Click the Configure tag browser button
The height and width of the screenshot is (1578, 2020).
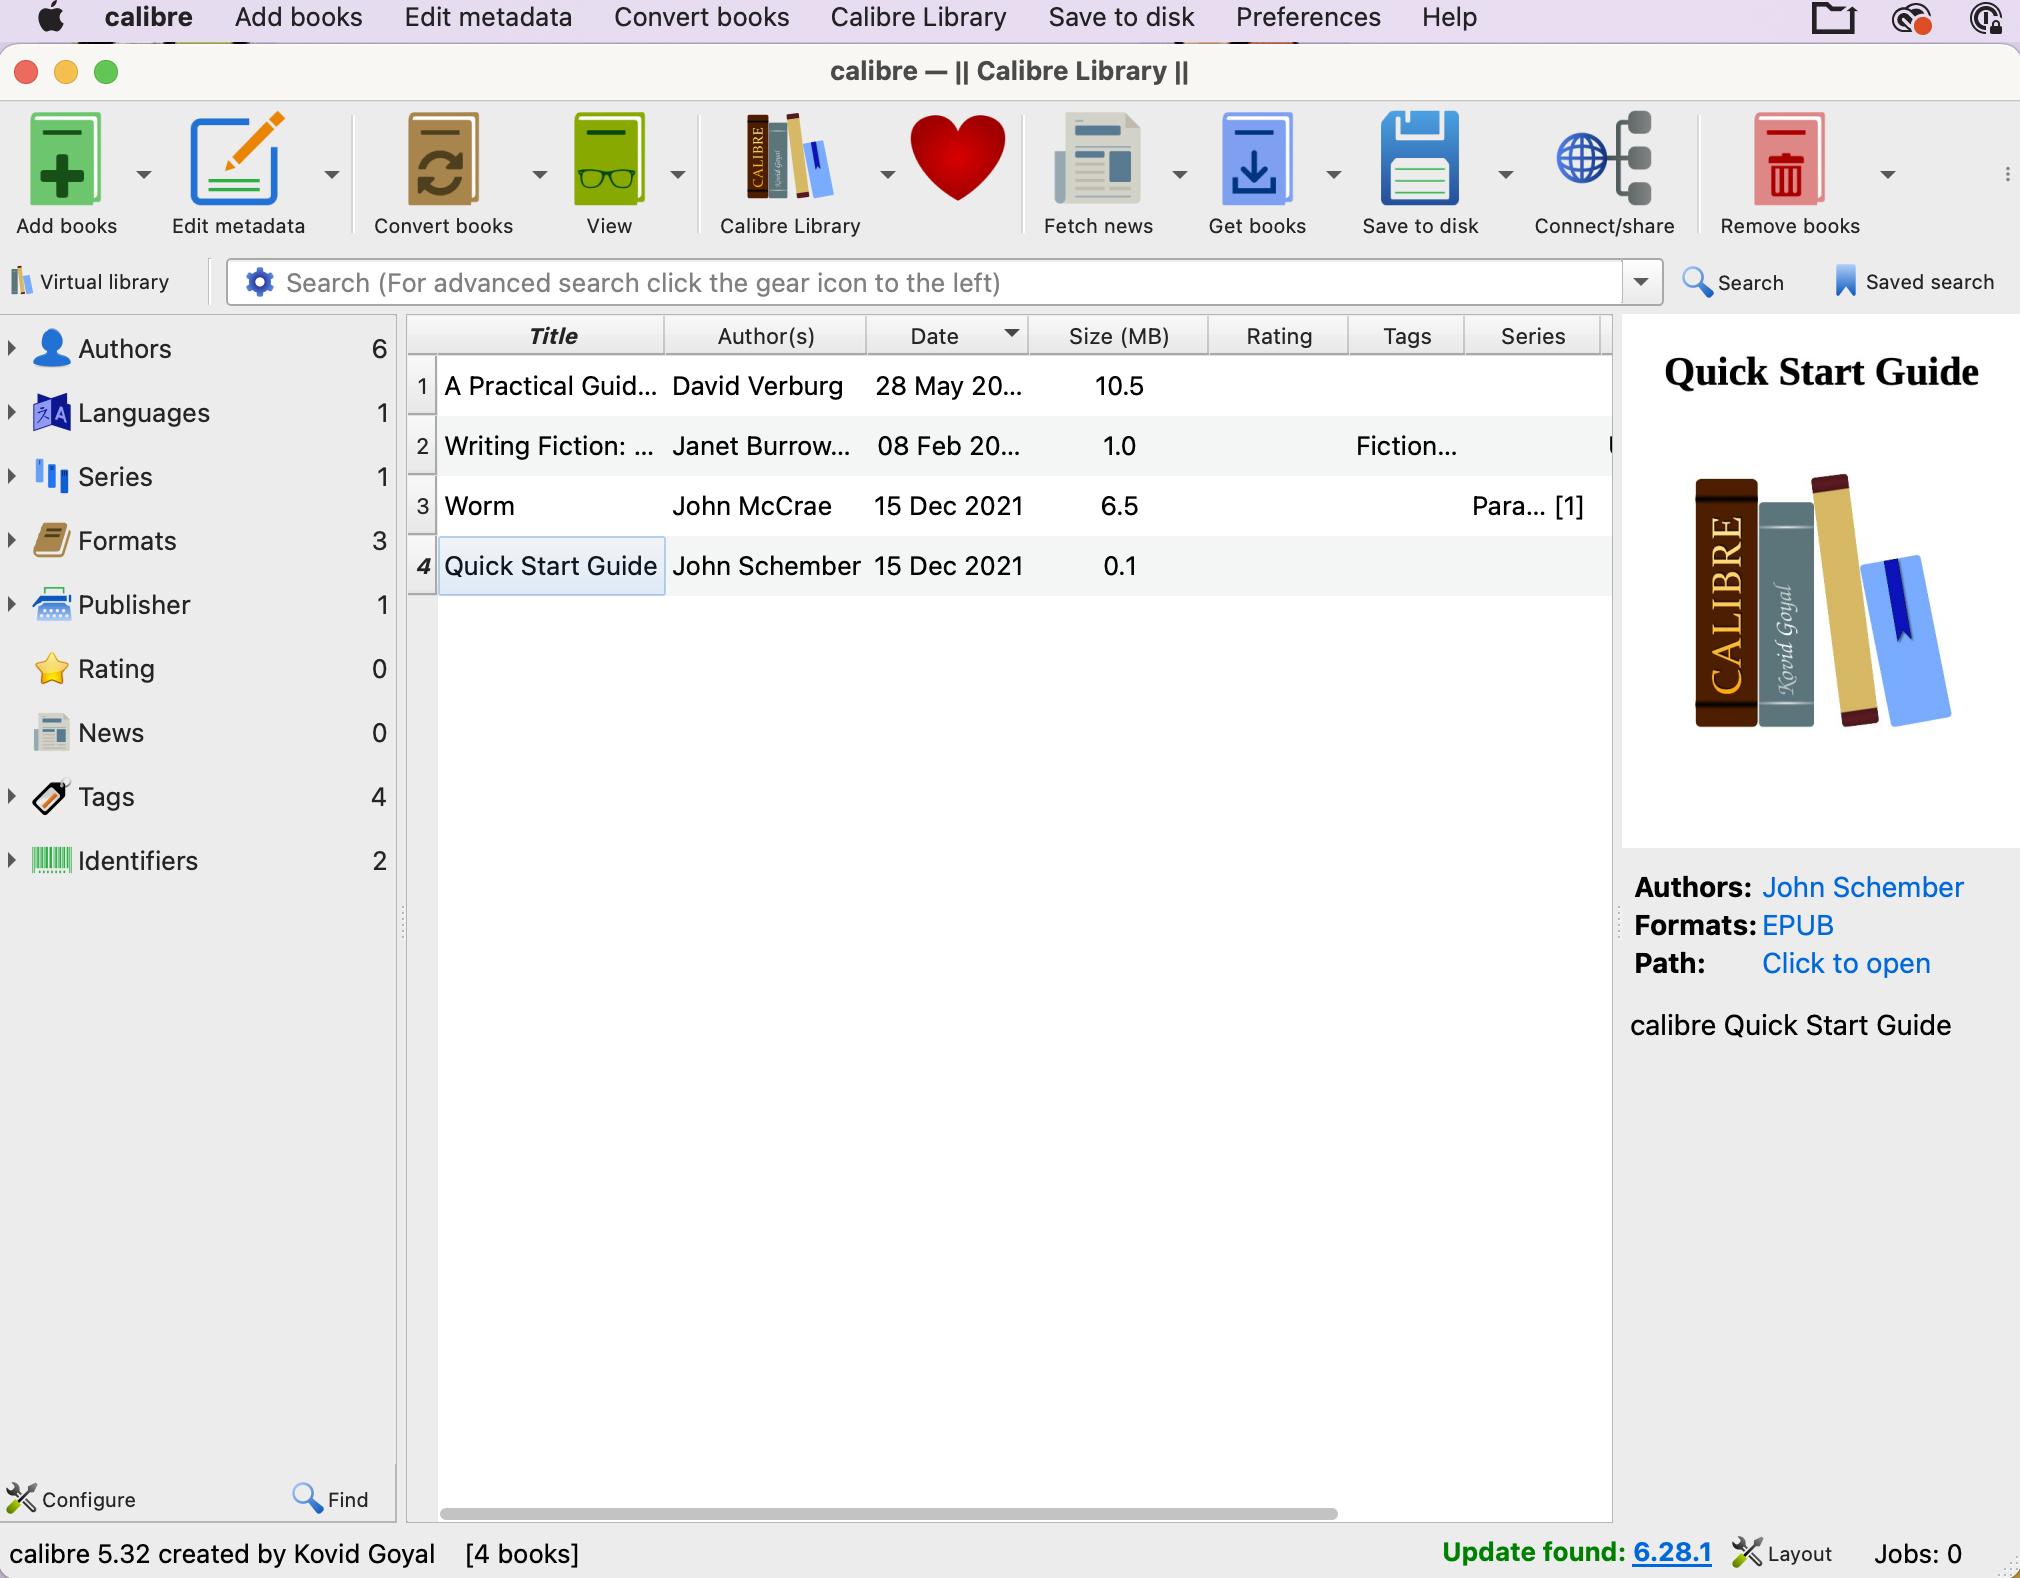click(x=71, y=1499)
